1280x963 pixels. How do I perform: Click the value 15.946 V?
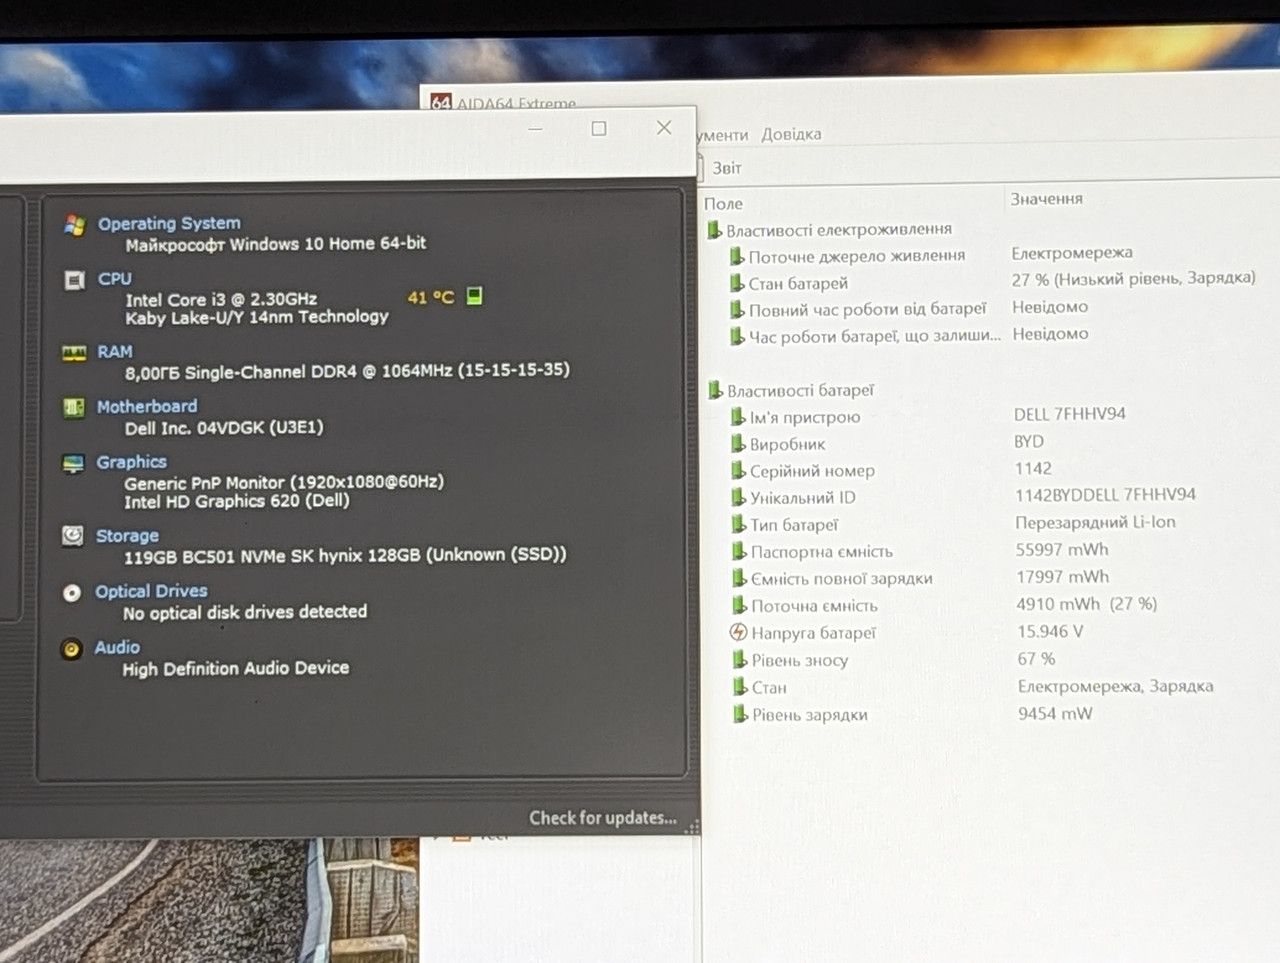(1050, 632)
